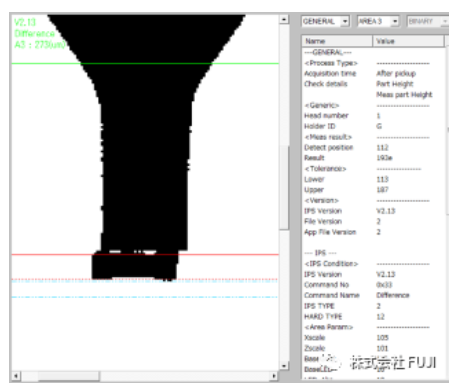This screenshot has height=388, width=453.
Task: Select the Head number row
Action: pyautogui.click(x=373, y=116)
